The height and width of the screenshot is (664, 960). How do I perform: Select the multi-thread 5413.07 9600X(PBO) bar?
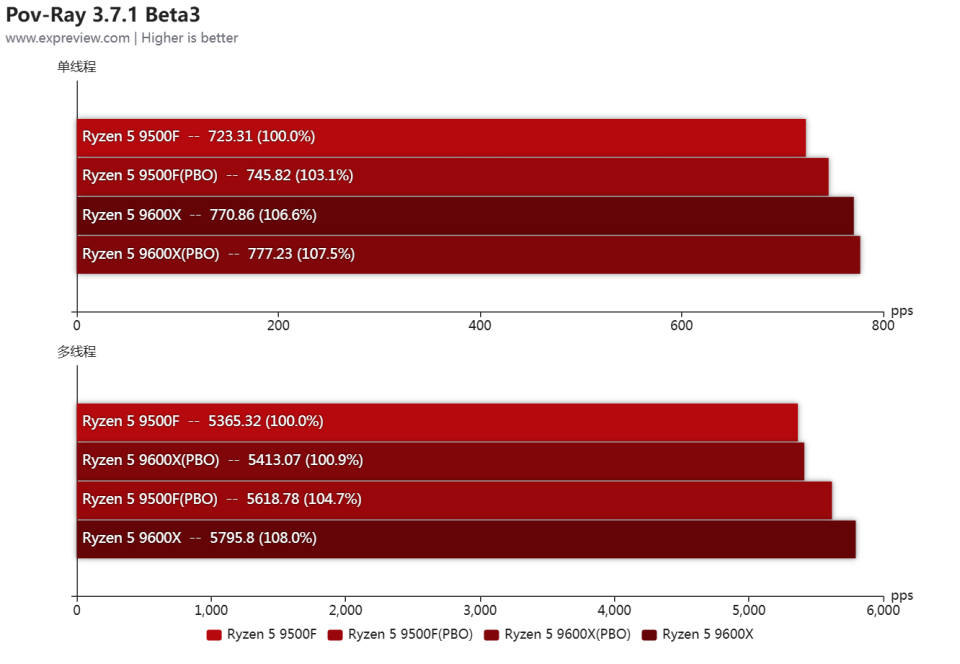point(441,461)
